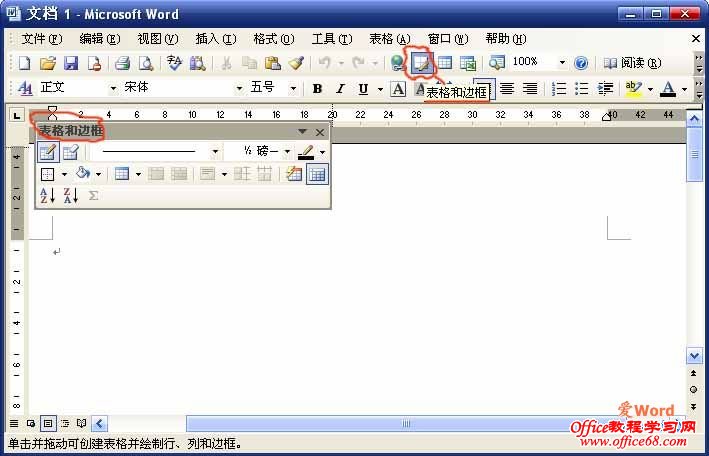Apply the font color A swatch

668,89
